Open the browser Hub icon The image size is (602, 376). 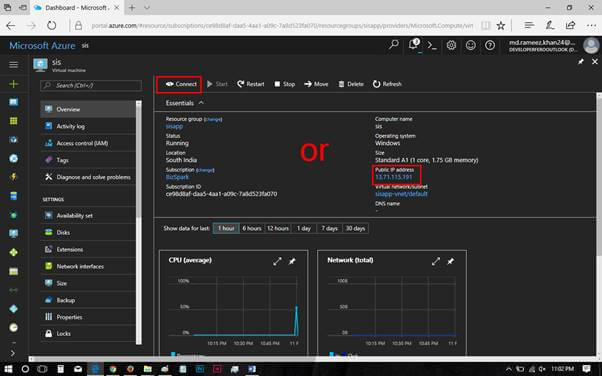click(x=529, y=26)
